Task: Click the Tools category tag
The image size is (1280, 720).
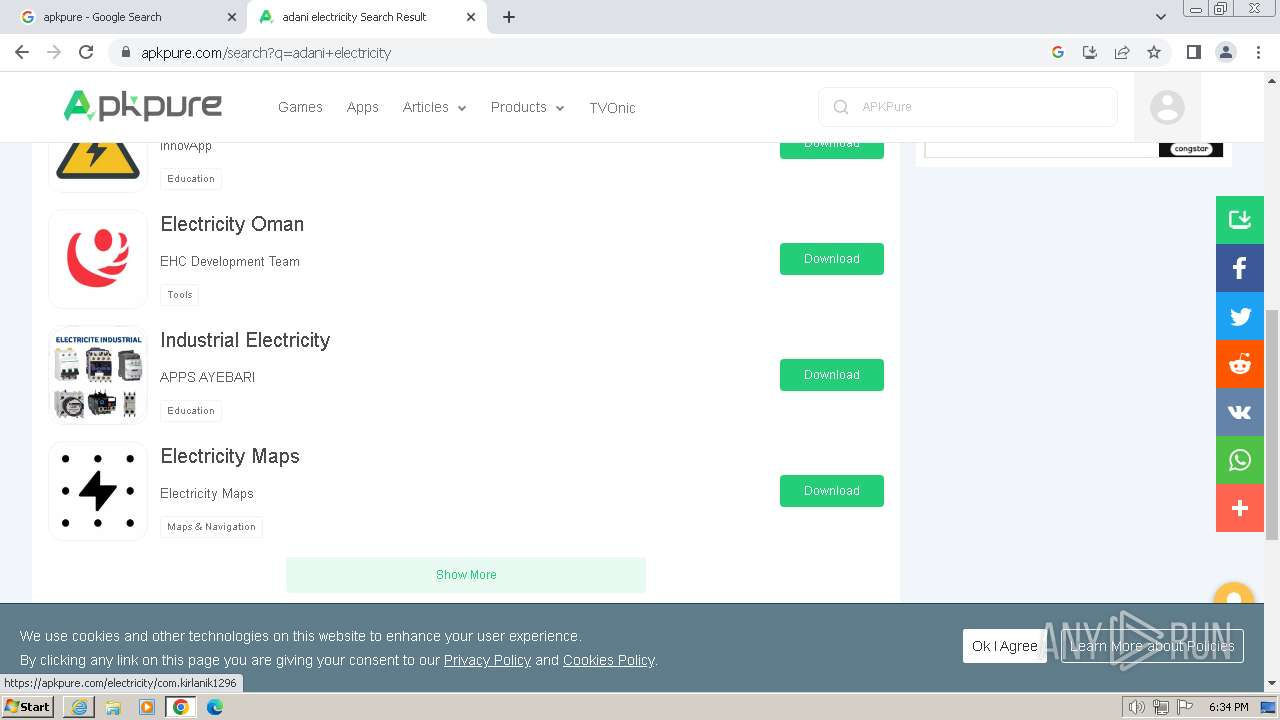Action: pyautogui.click(x=180, y=295)
